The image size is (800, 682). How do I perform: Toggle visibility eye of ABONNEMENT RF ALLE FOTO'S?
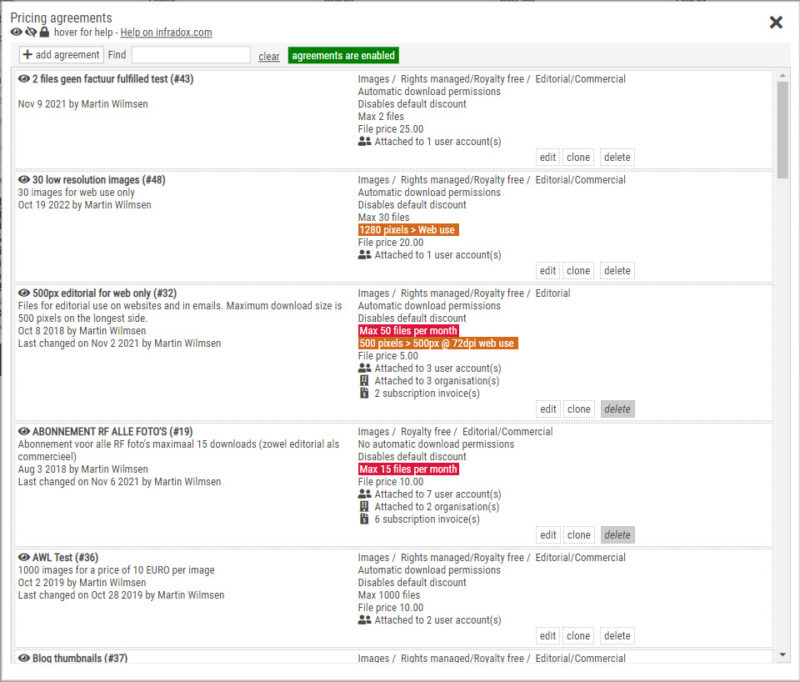tap(24, 432)
